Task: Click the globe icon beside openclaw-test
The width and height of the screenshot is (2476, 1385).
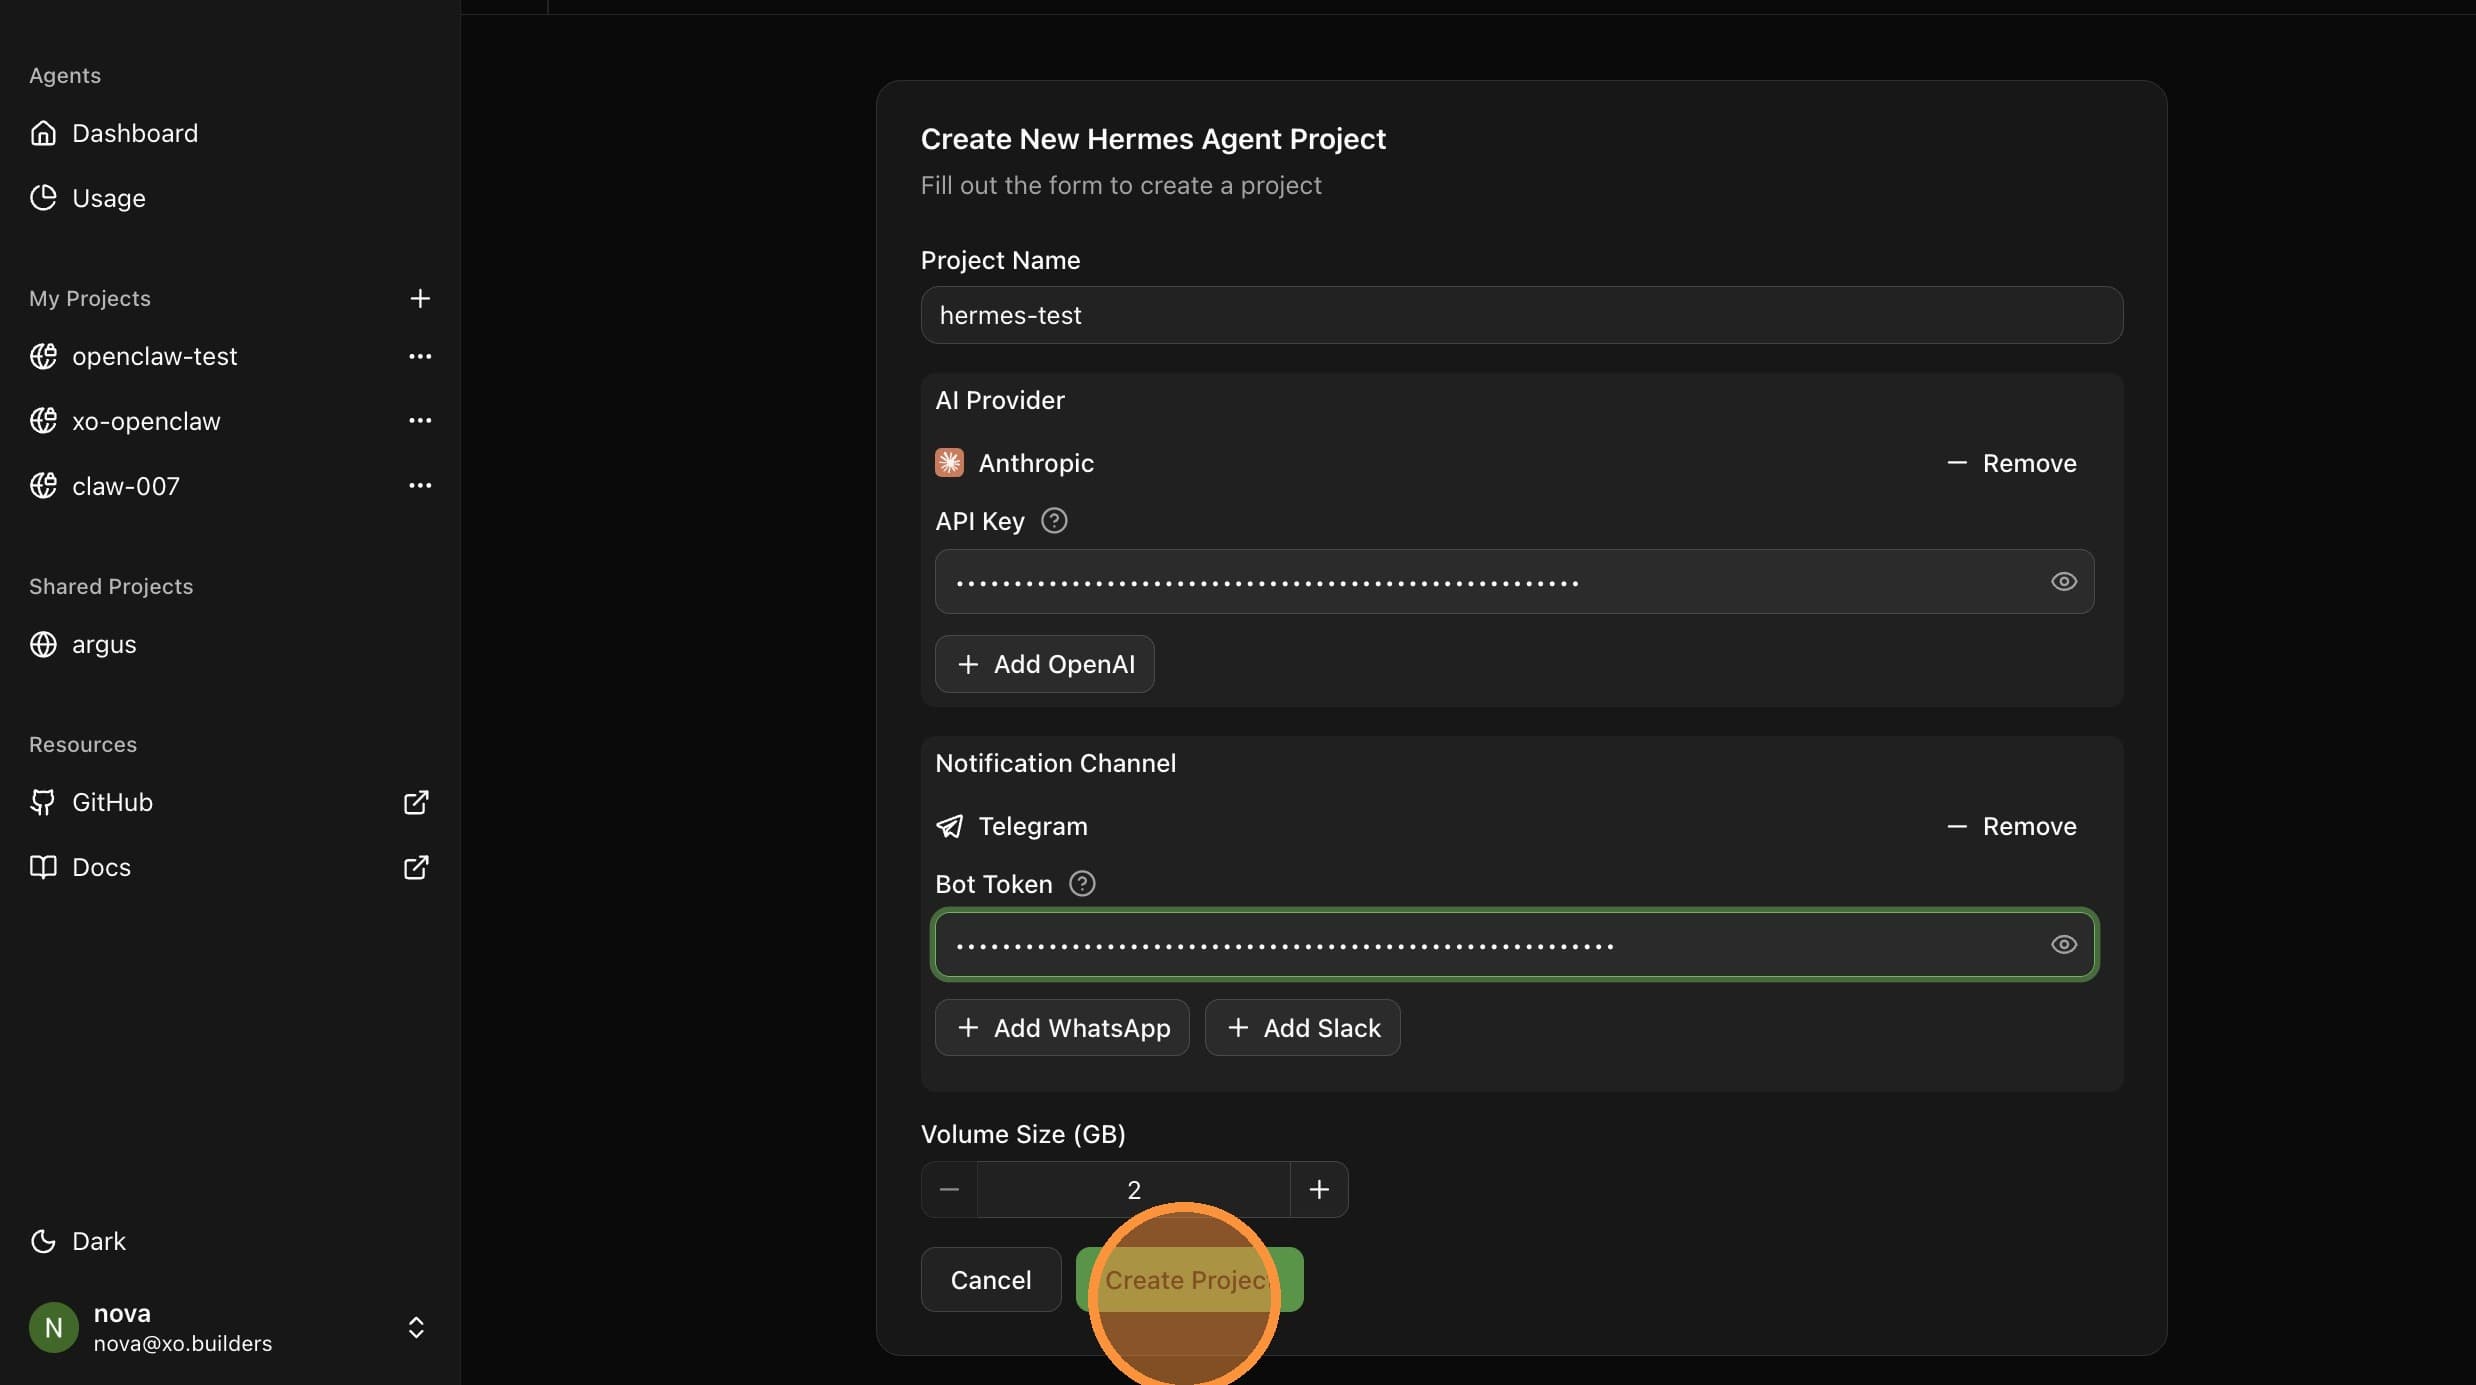Action: 43,356
